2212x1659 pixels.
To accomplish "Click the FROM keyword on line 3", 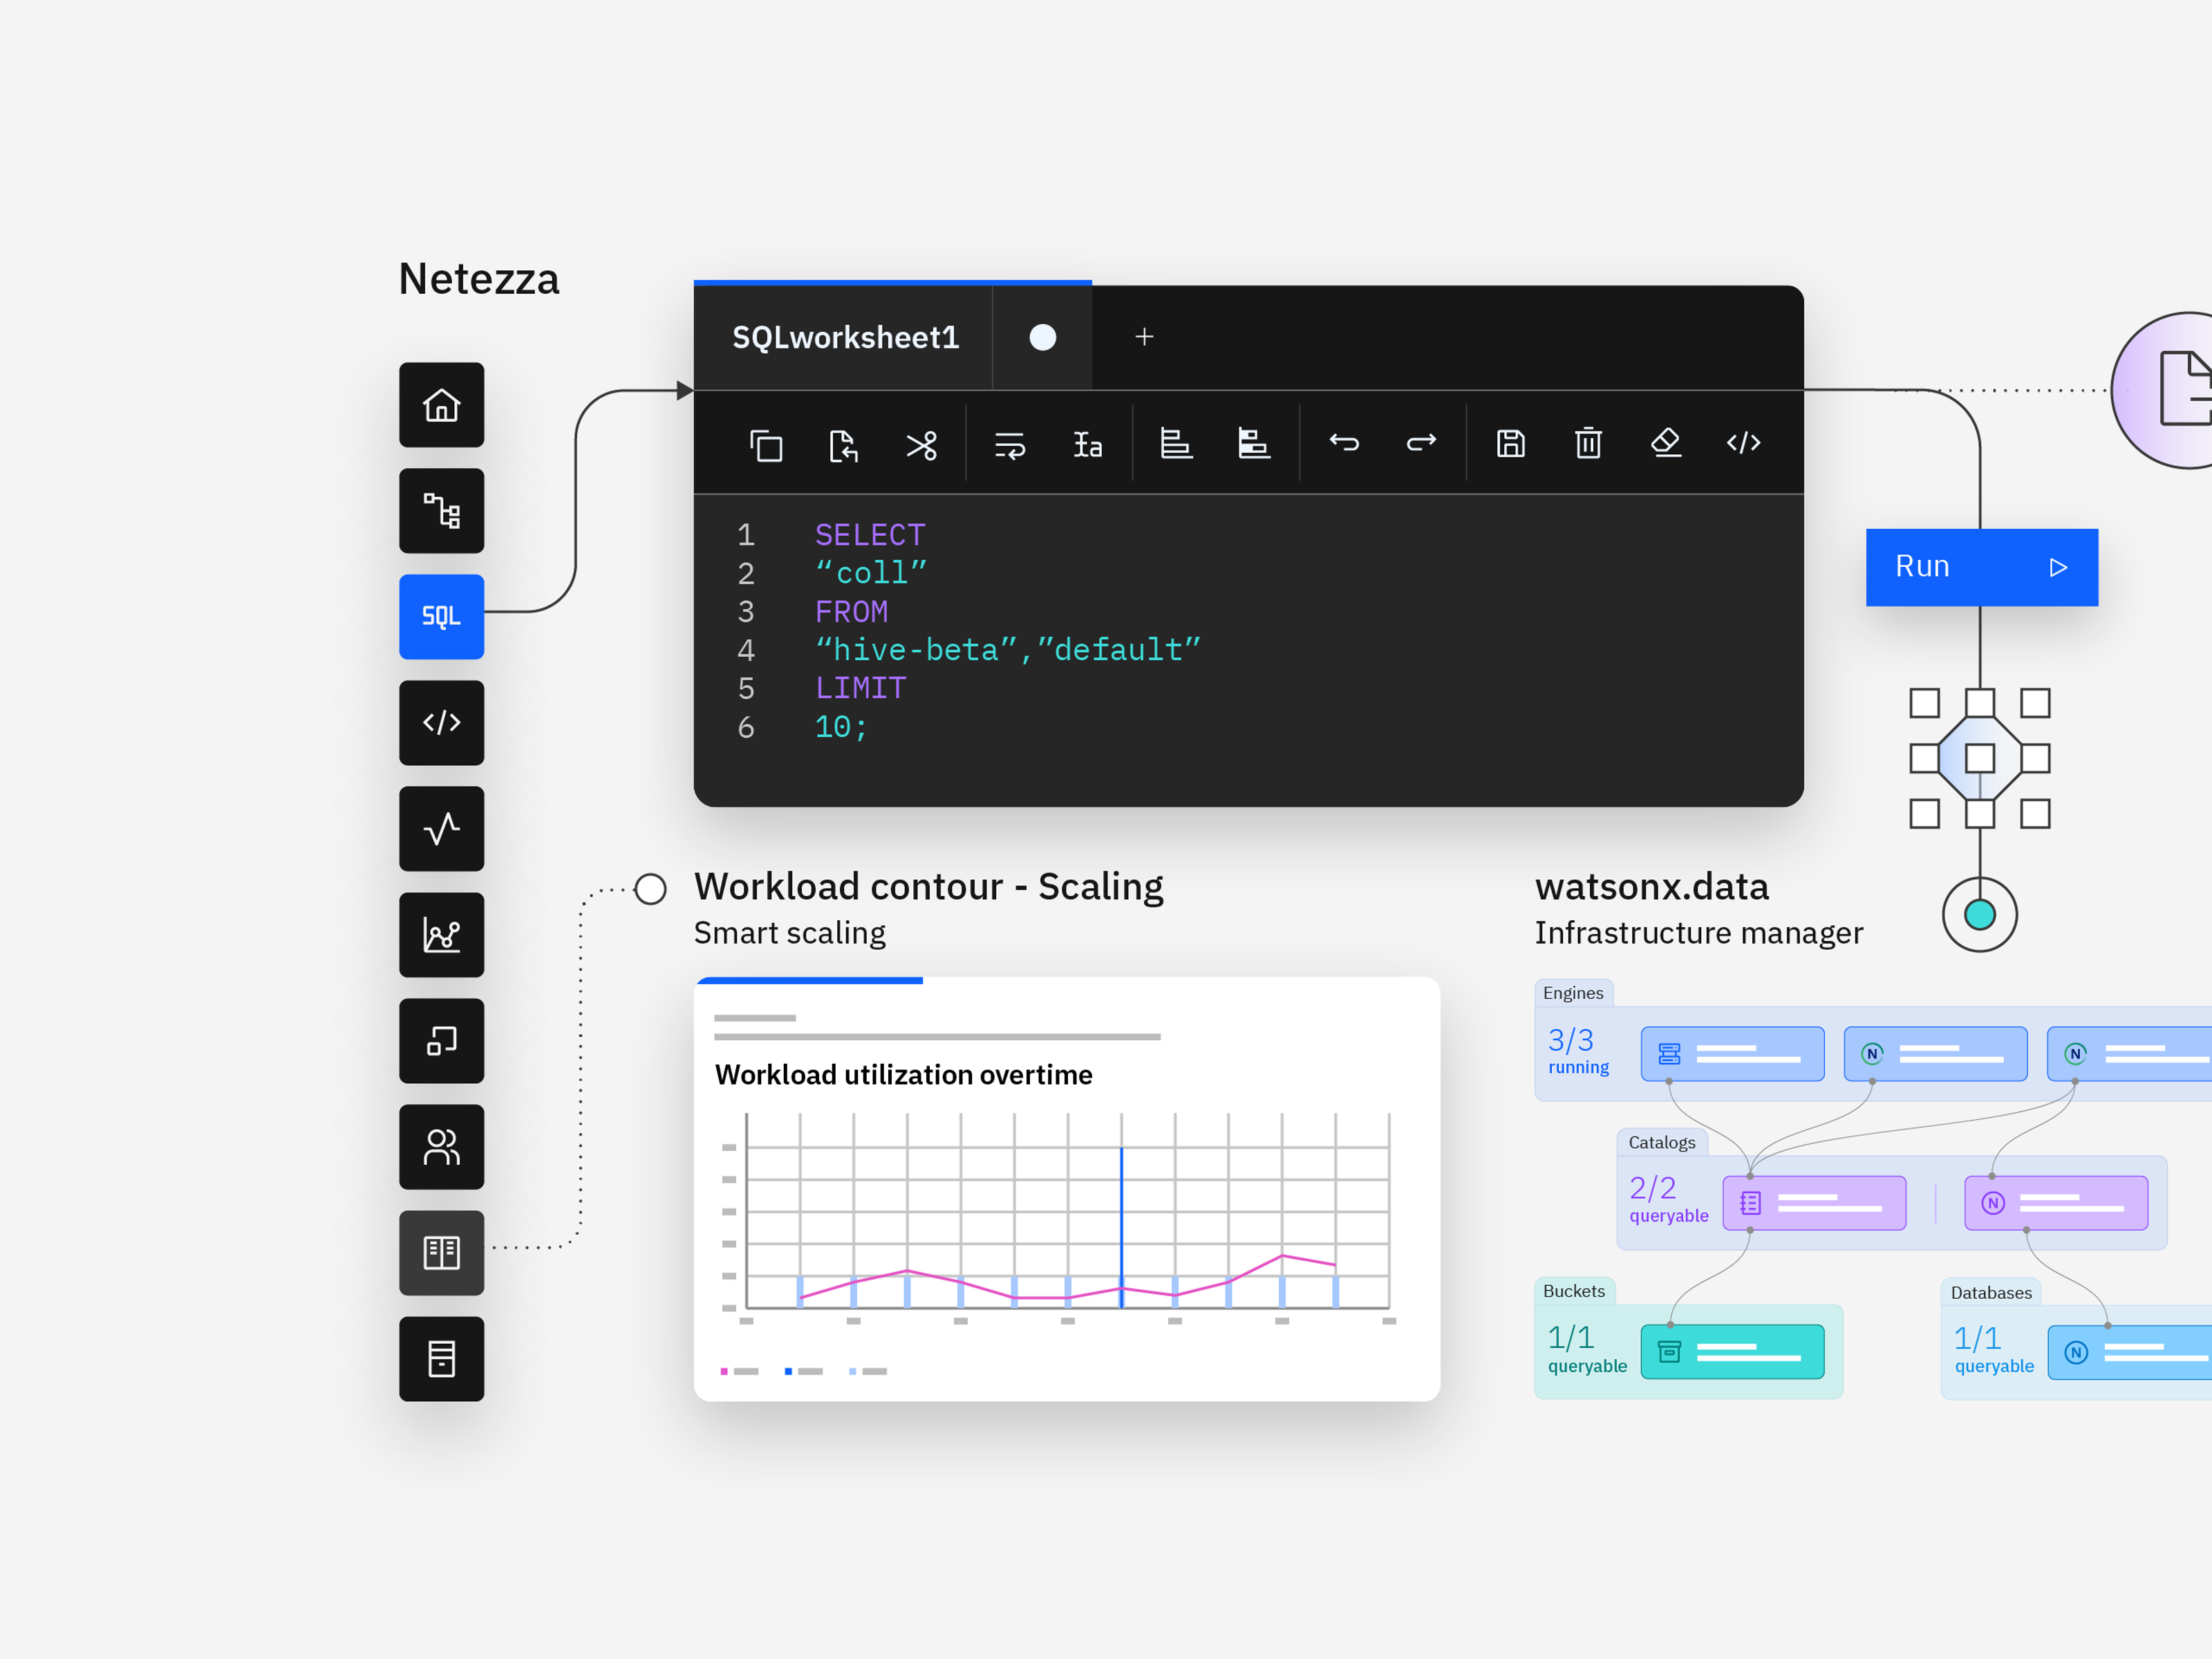I will 851,612.
